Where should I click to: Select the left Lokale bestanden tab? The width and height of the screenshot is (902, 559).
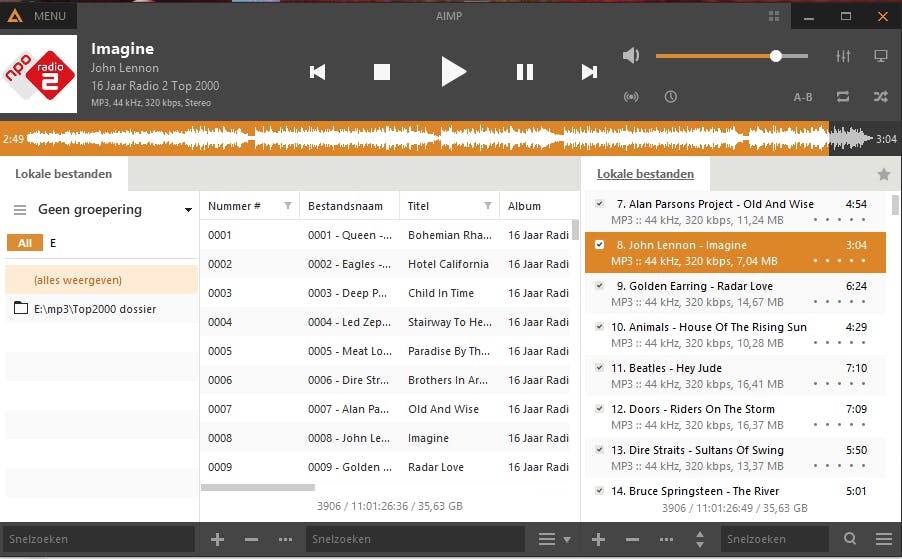pos(63,174)
